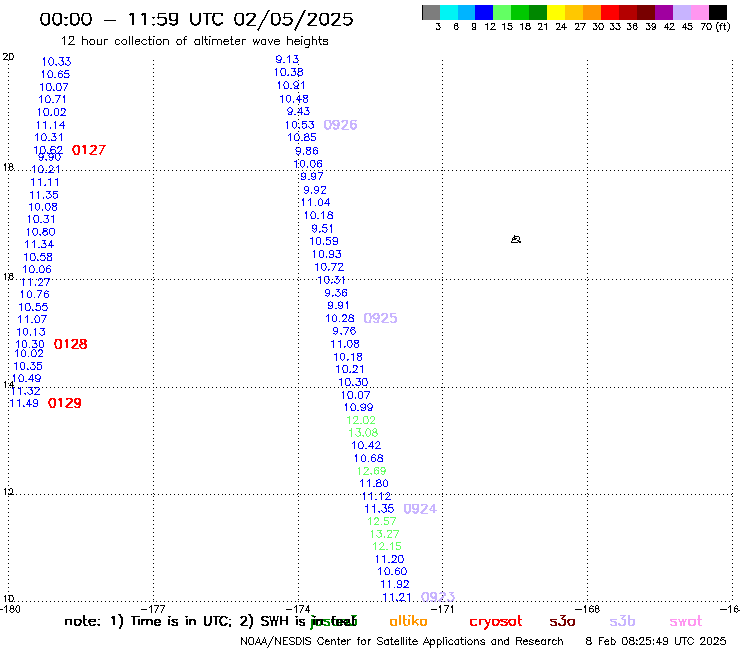This screenshot has height=650, width=740.
Task: Click wave height value 9.36
Action: (x=336, y=293)
